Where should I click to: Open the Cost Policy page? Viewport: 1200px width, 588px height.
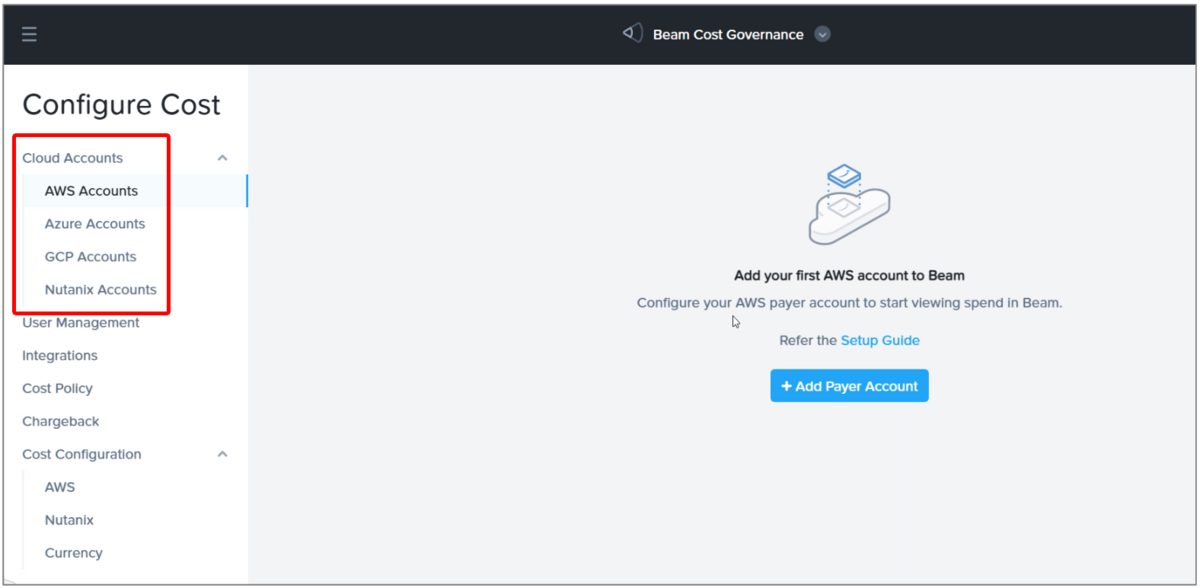[57, 389]
